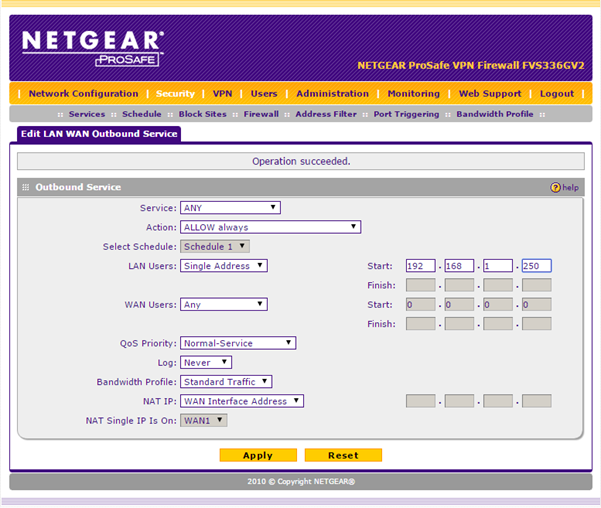The width and height of the screenshot is (601, 508).
Task: Click Logout in the top menu
Action: (x=557, y=94)
